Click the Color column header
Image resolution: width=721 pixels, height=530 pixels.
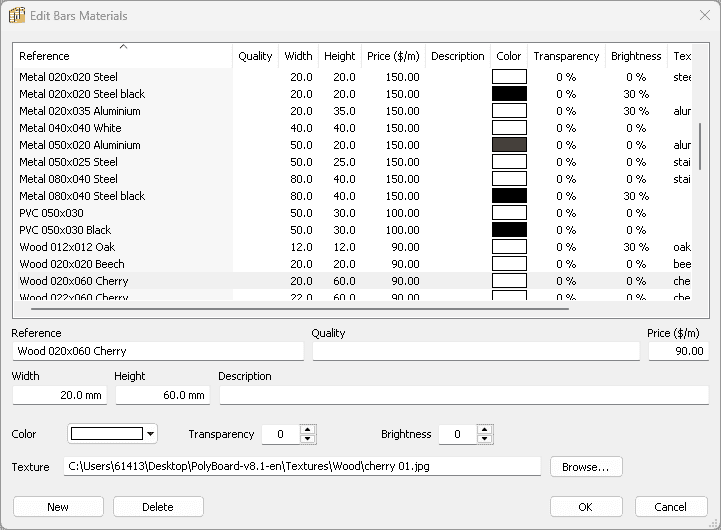(x=509, y=56)
